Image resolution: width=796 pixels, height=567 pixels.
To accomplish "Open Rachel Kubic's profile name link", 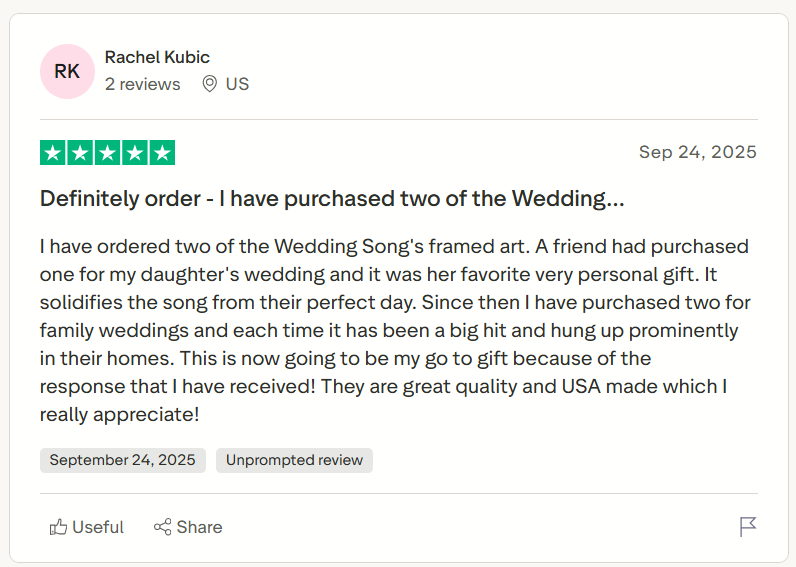I will tap(157, 57).
